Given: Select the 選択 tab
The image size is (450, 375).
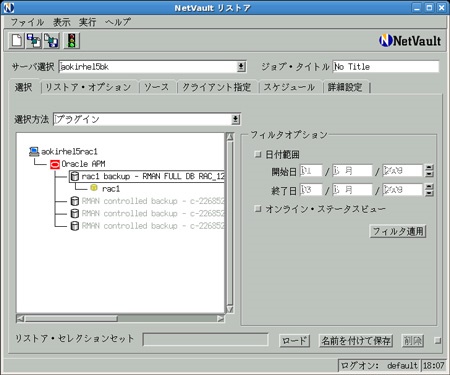Looking at the screenshot, I should (x=24, y=87).
